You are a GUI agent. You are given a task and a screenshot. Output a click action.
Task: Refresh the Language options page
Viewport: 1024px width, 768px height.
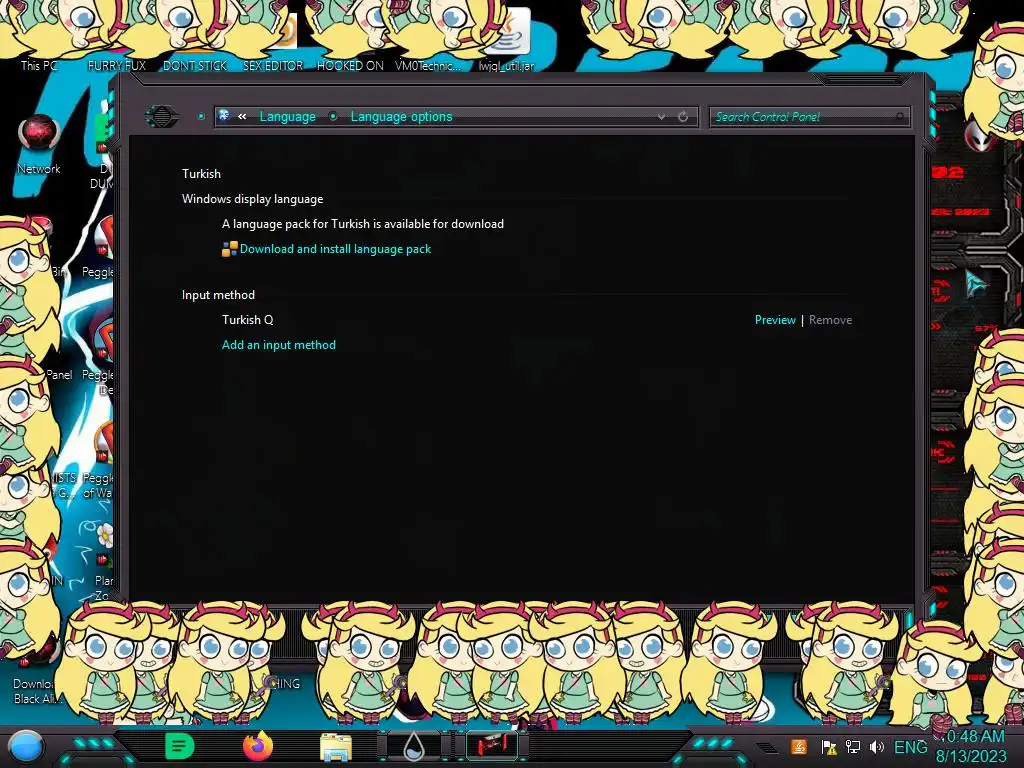[683, 116]
